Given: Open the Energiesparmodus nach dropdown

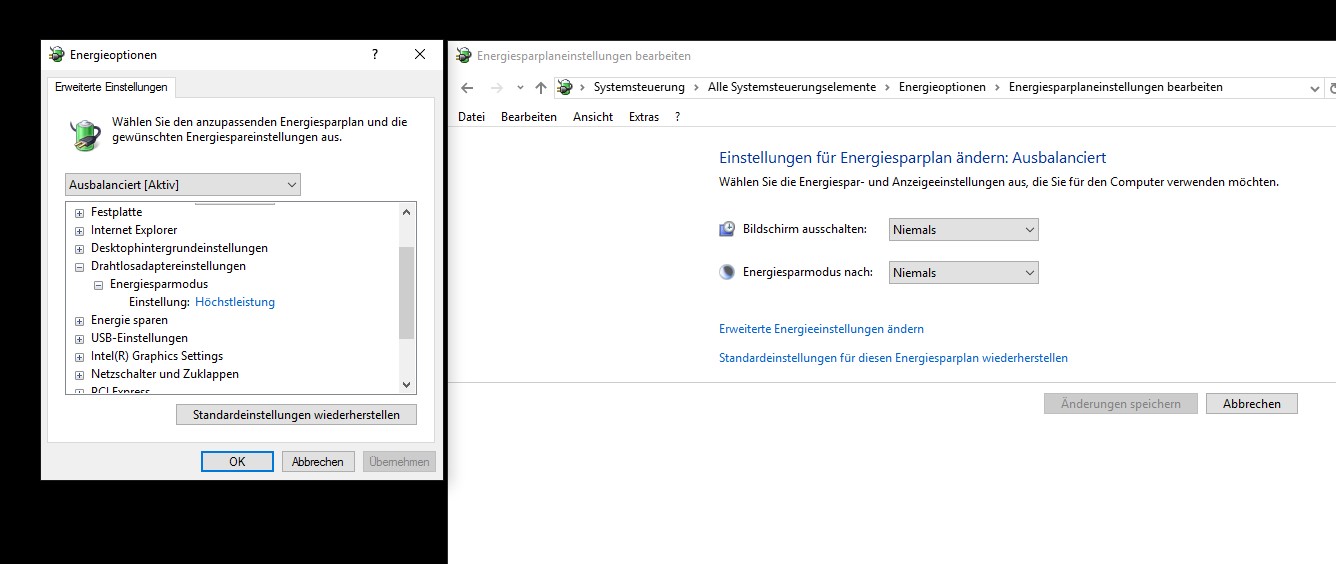Looking at the screenshot, I should [x=964, y=272].
